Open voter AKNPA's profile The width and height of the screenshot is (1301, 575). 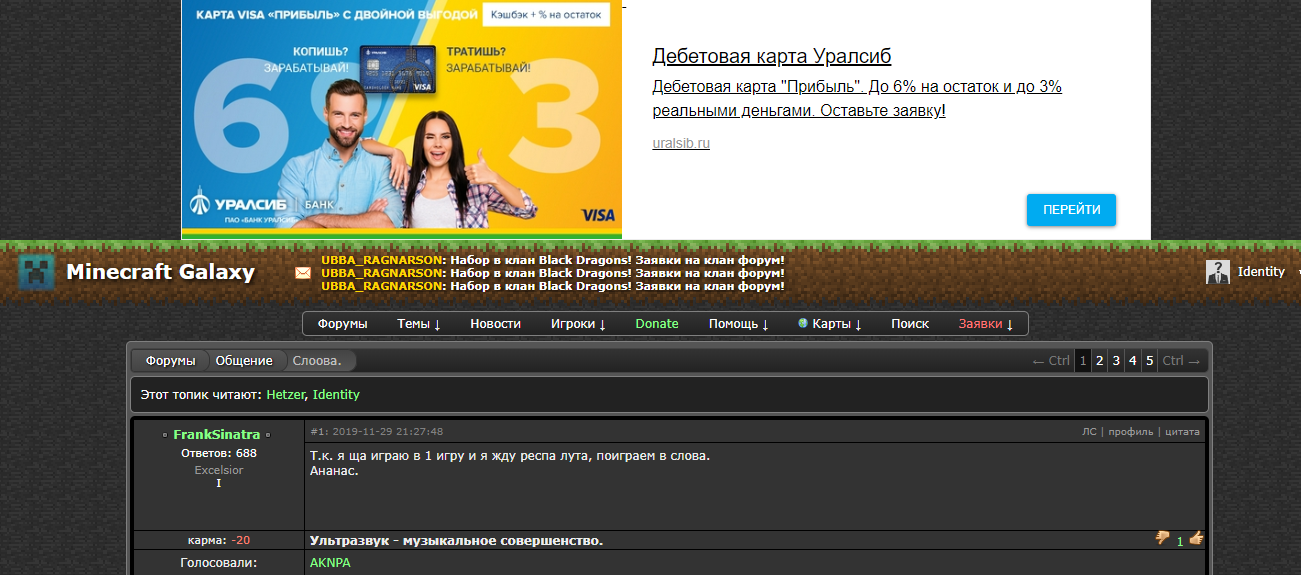pos(330,563)
